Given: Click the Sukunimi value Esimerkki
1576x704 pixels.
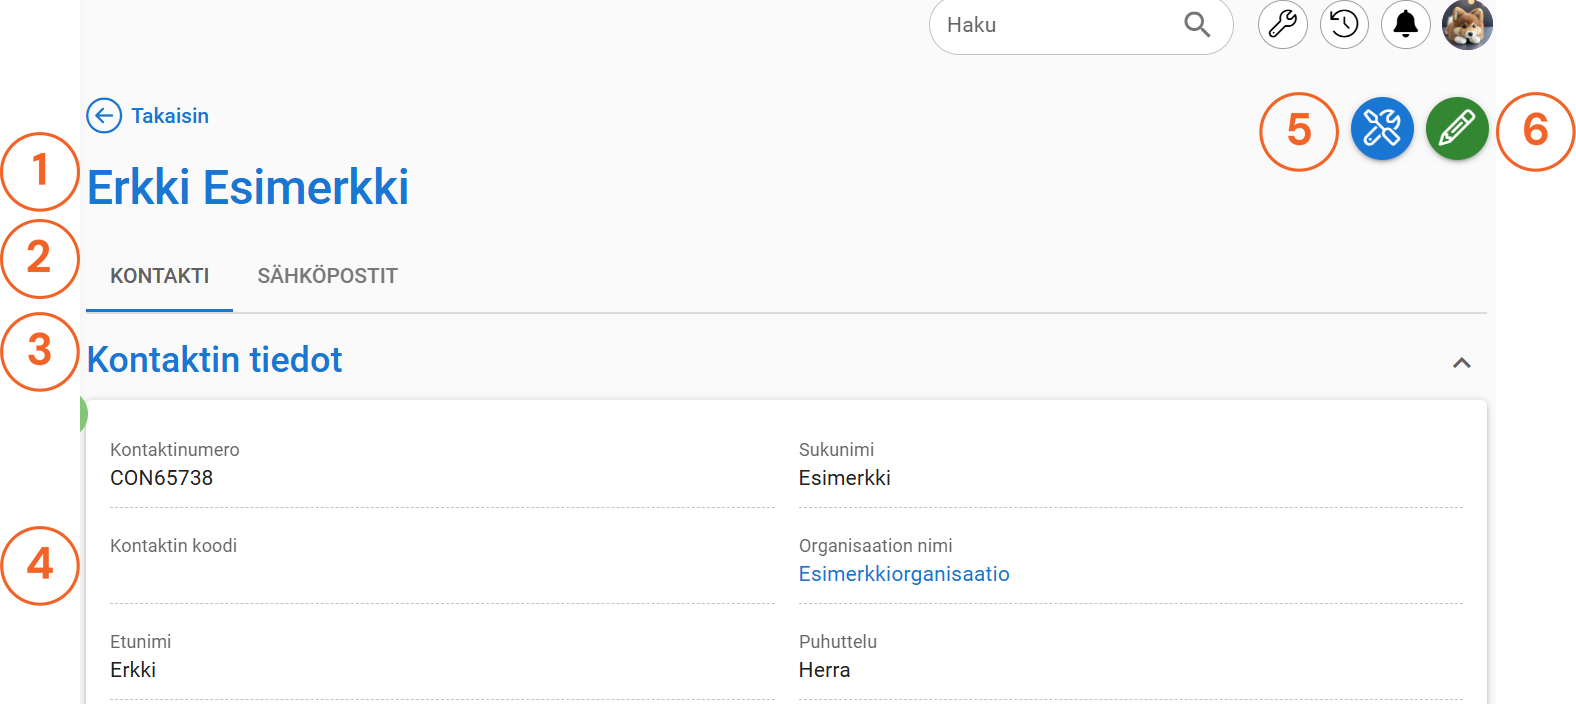Looking at the screenshot, I should [x=844, y=478].
